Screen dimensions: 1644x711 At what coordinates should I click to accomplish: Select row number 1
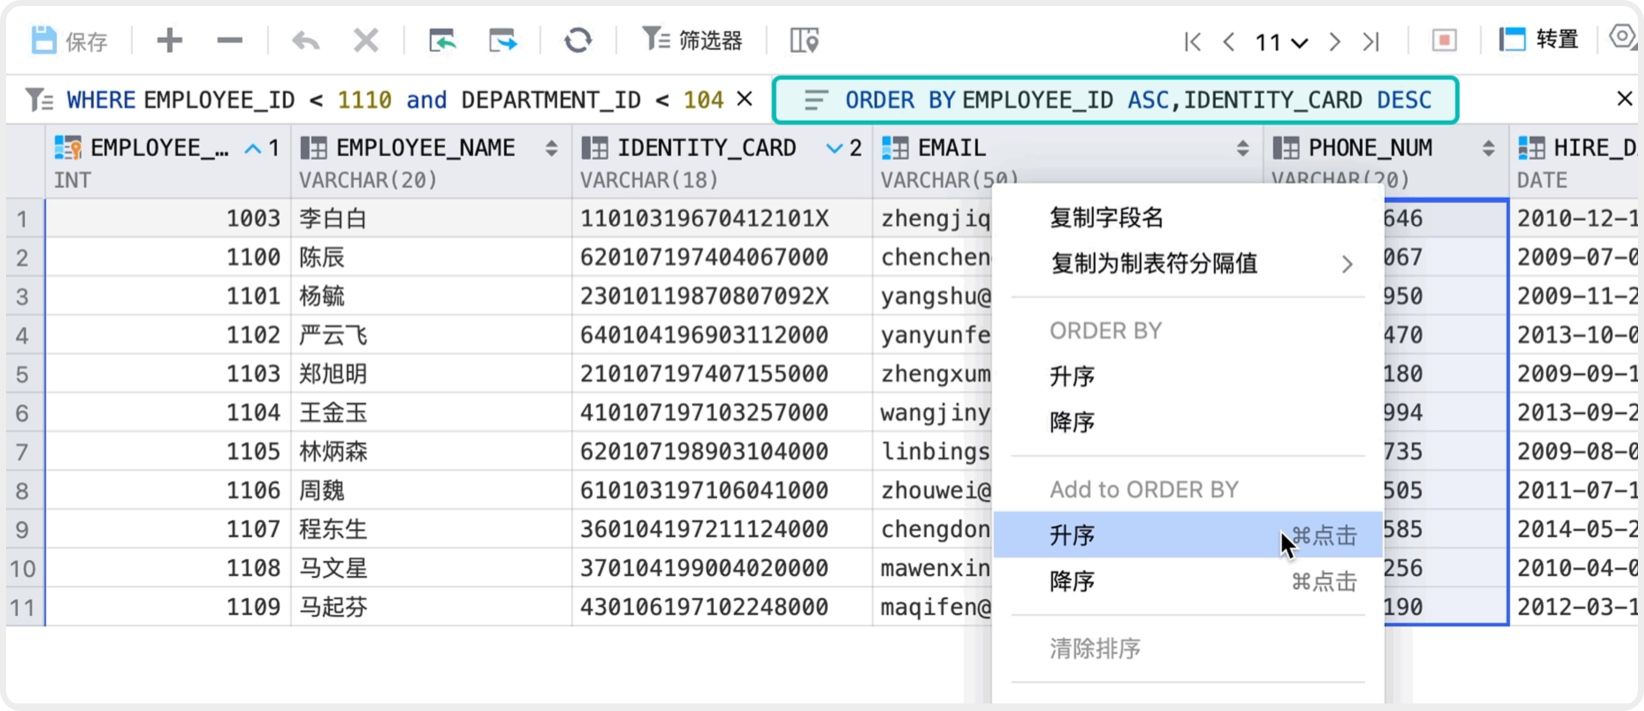pos(23,219)
